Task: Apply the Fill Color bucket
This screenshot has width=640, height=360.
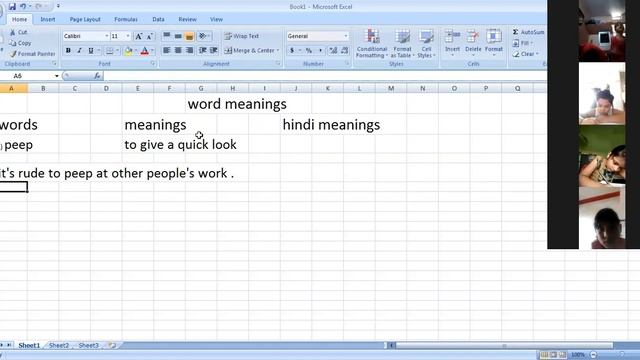Action: (x=128, y=51)
